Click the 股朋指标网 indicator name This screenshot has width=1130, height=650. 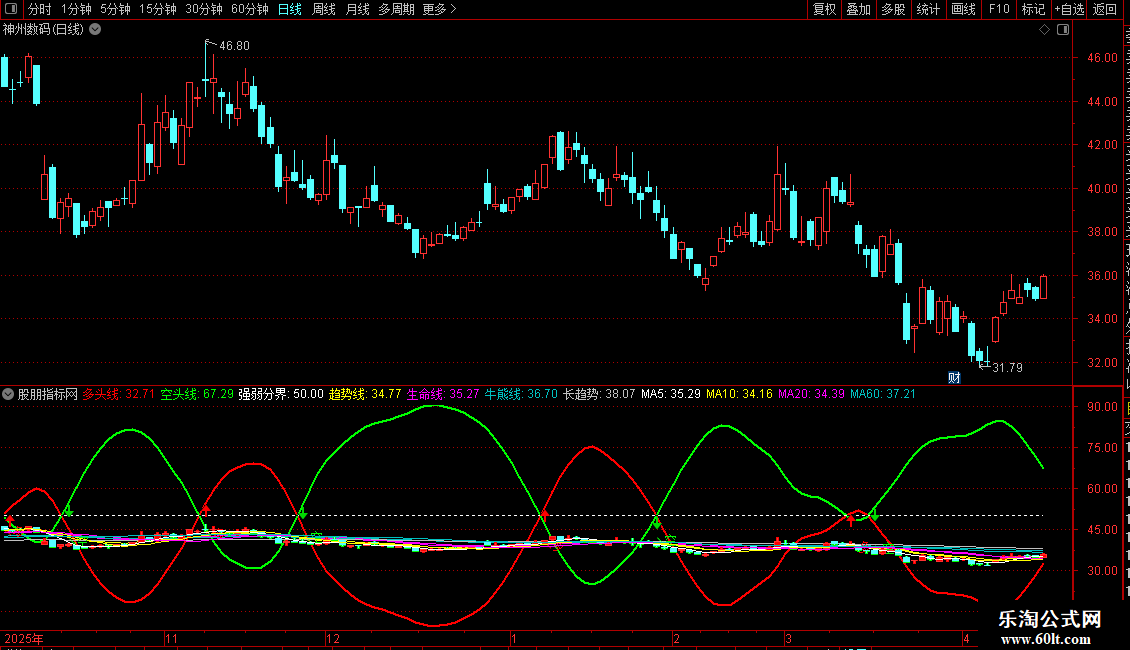click(x=48, y=394)
